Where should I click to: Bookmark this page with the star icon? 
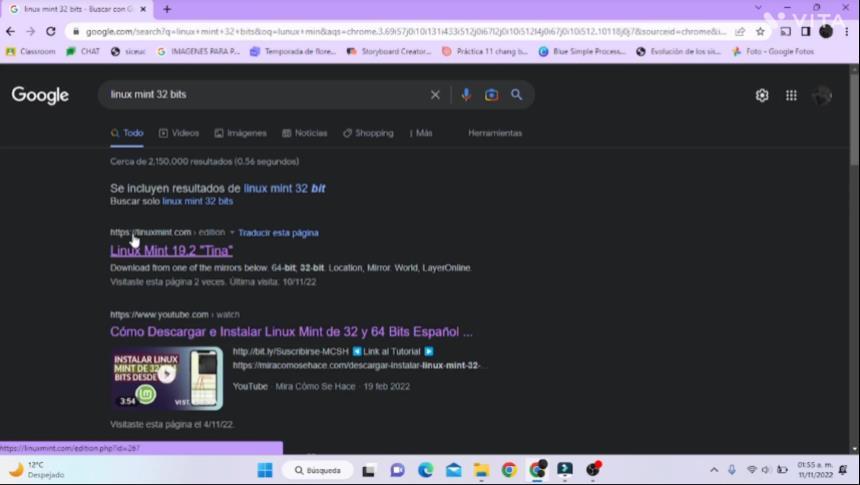point(760,32)
